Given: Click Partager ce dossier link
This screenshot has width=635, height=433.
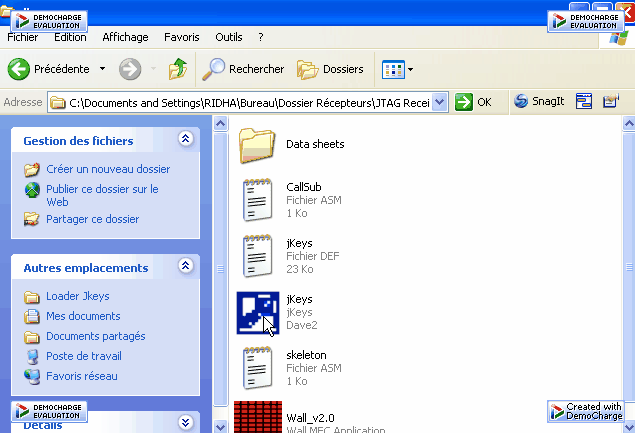Looking at the screenshot, I should [x=92, y=219].
